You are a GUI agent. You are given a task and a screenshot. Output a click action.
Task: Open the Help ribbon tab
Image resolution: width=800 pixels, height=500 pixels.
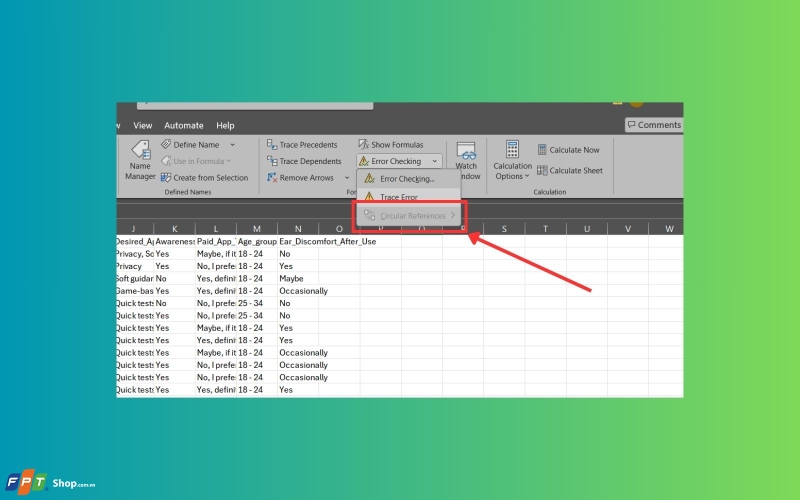tap(225, 126)
